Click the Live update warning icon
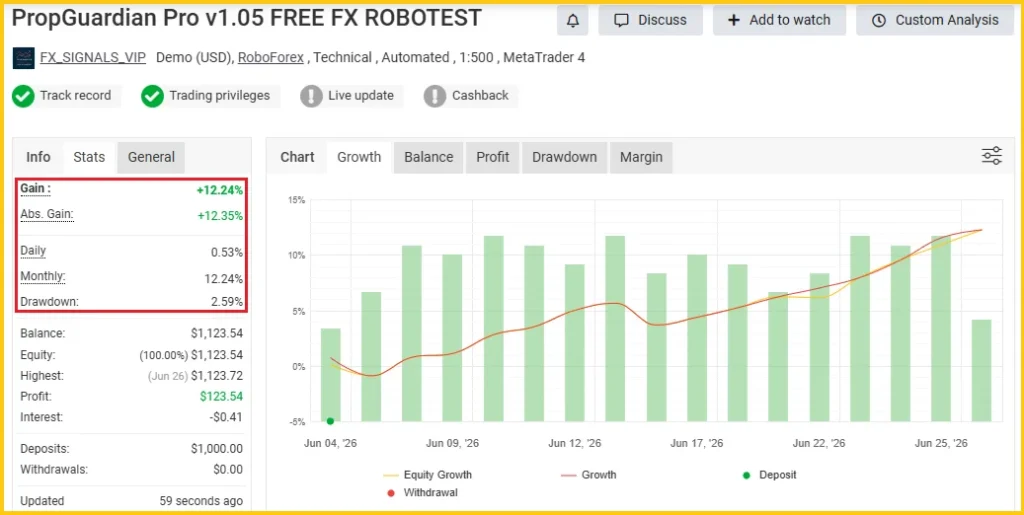This screenshot has height=515, width=1024. point(311,96)
